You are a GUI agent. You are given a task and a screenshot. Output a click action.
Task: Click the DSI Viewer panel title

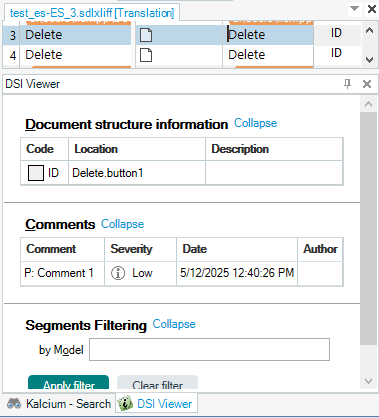coord(33,84)
